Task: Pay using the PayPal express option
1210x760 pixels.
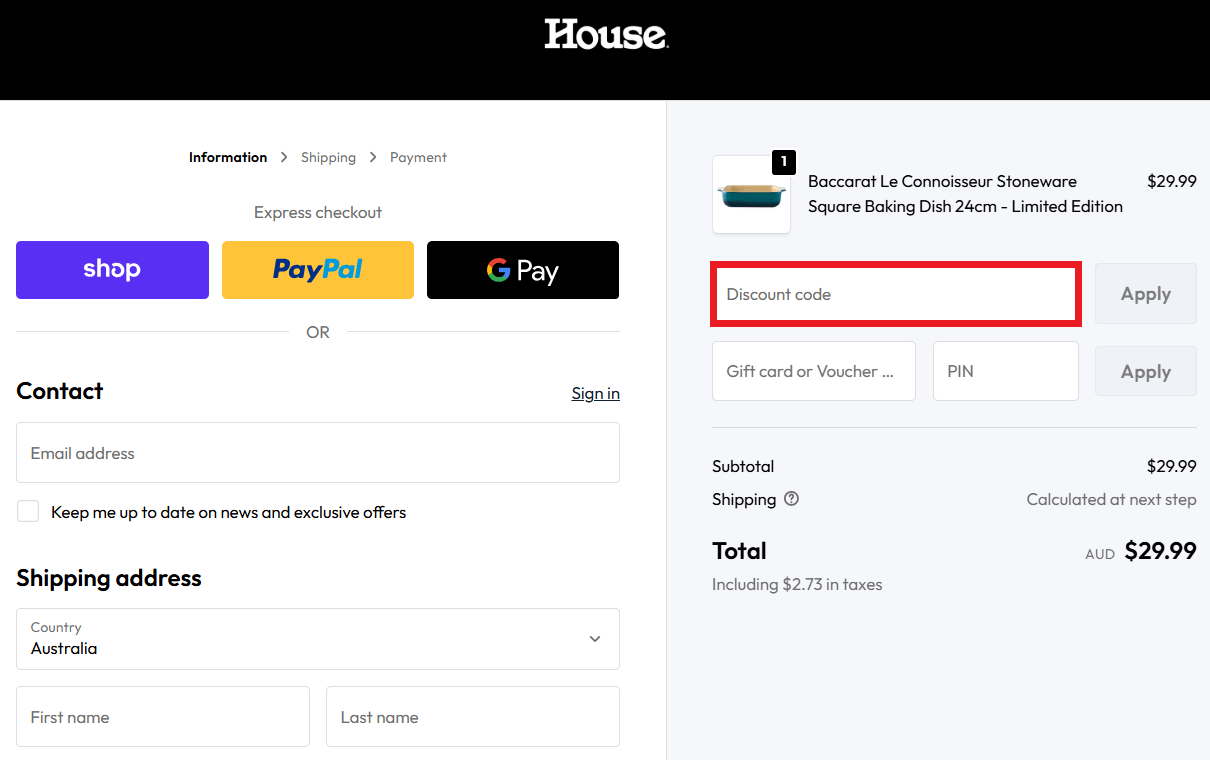Action: click(317, 269)
